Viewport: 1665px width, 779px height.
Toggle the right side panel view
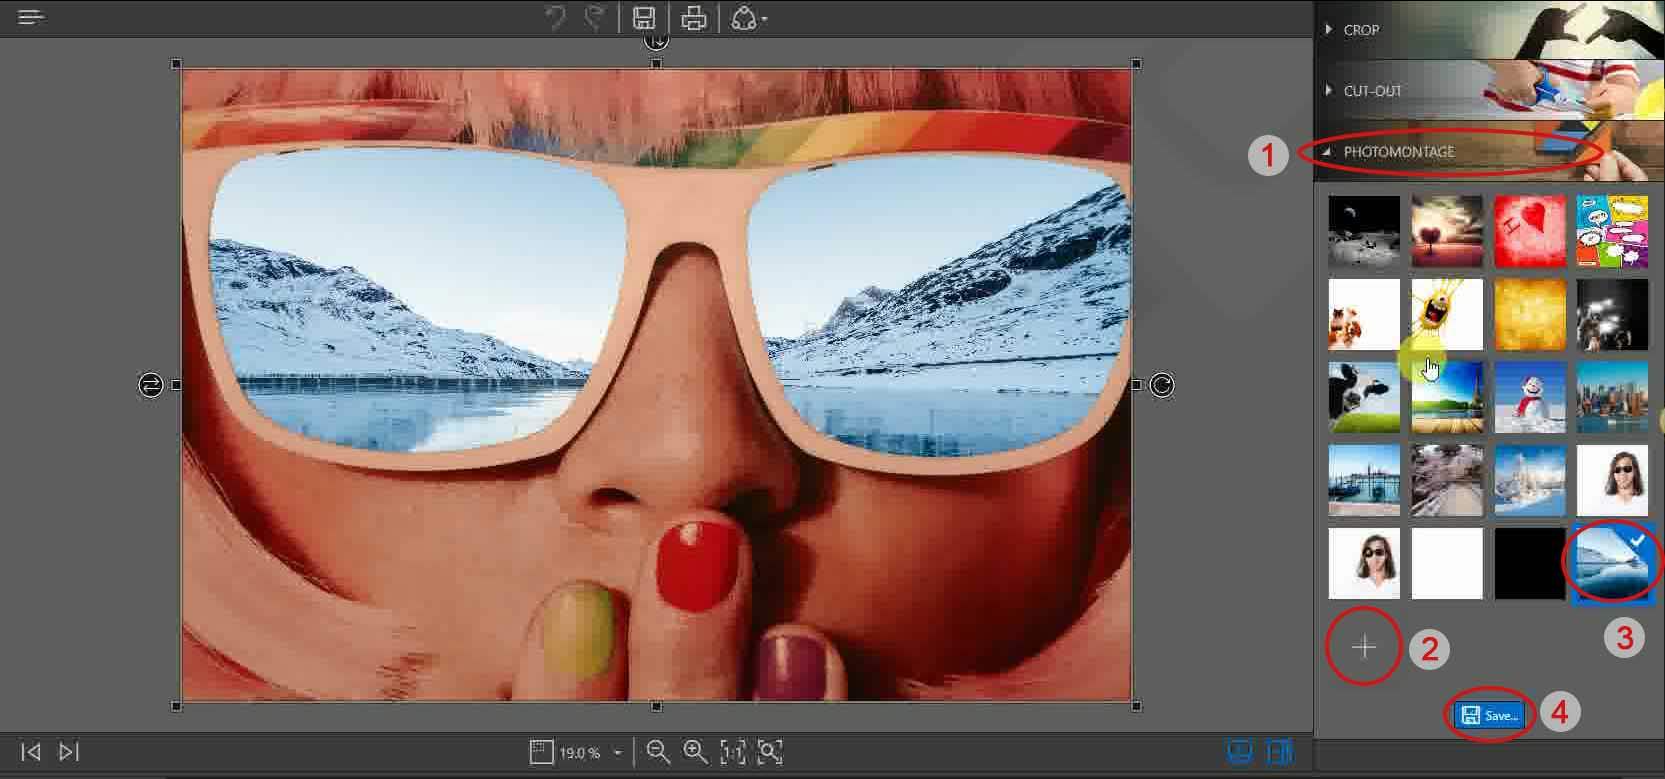click(1279, 751)
